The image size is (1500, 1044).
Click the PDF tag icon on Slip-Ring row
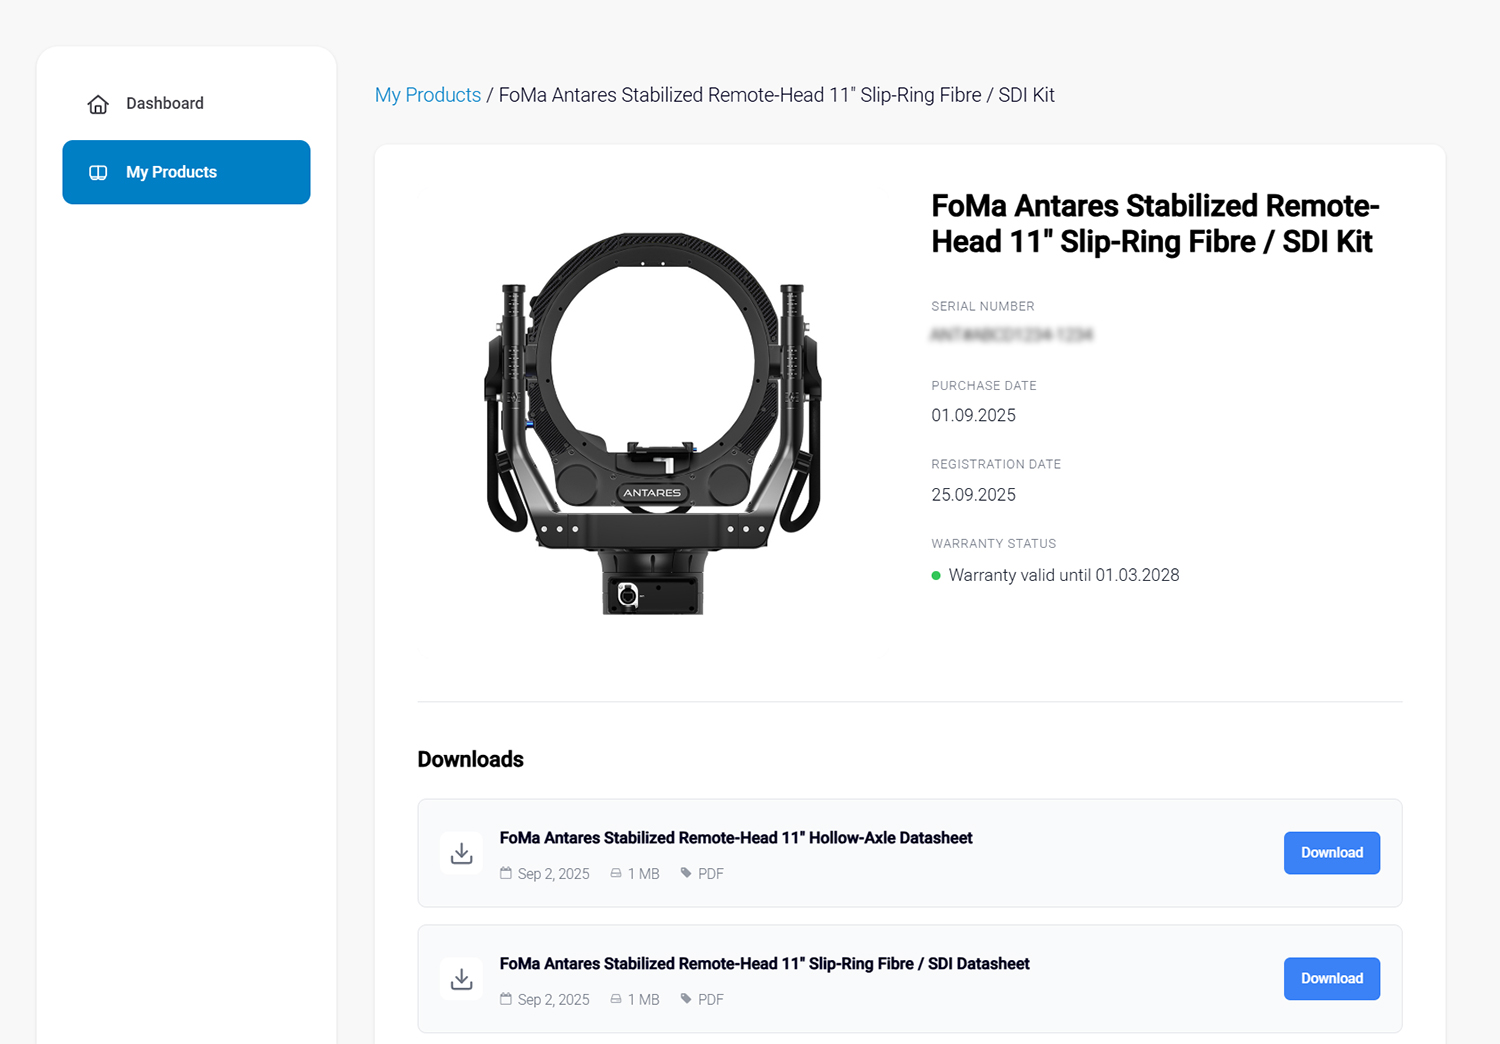[686, 999]
